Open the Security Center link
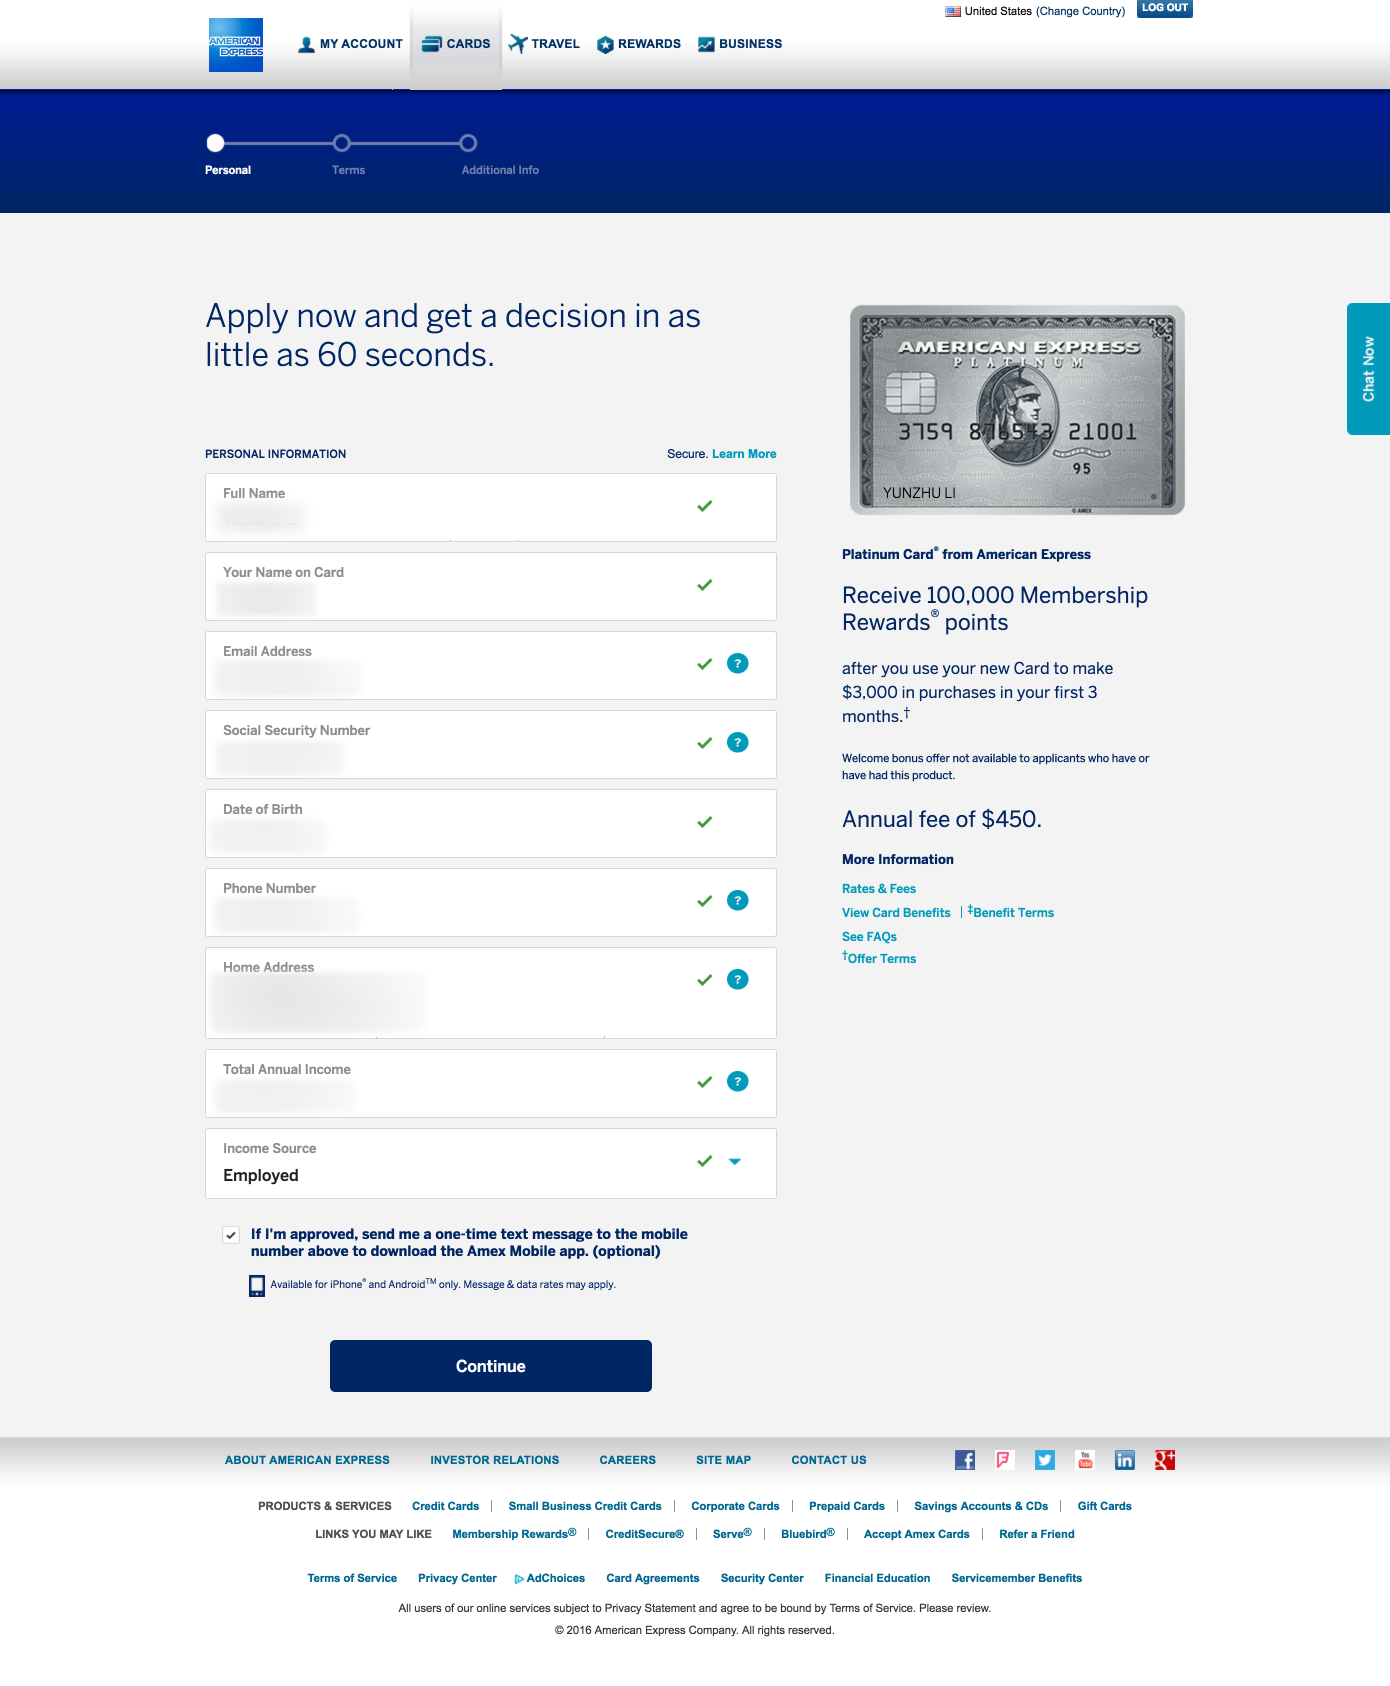 pyautogui.click(x=762, y=1578)
